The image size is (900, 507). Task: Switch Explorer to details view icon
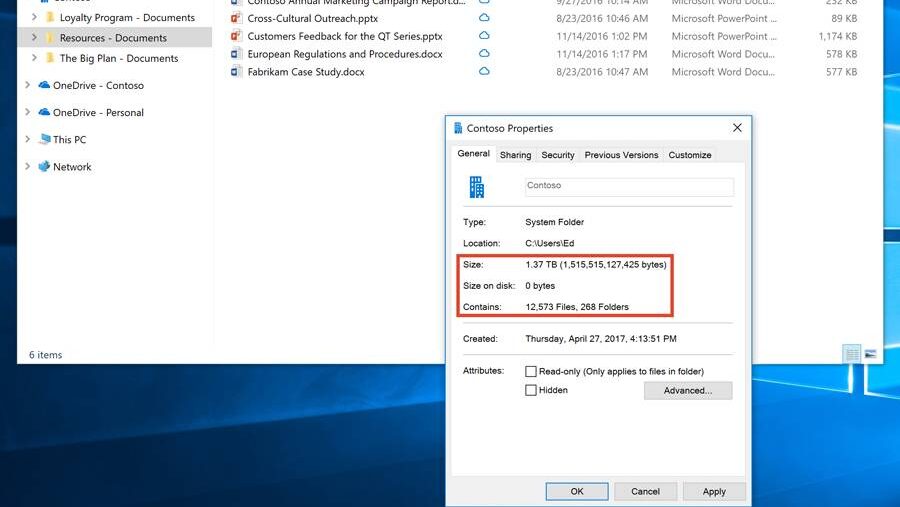click(852, 354)
